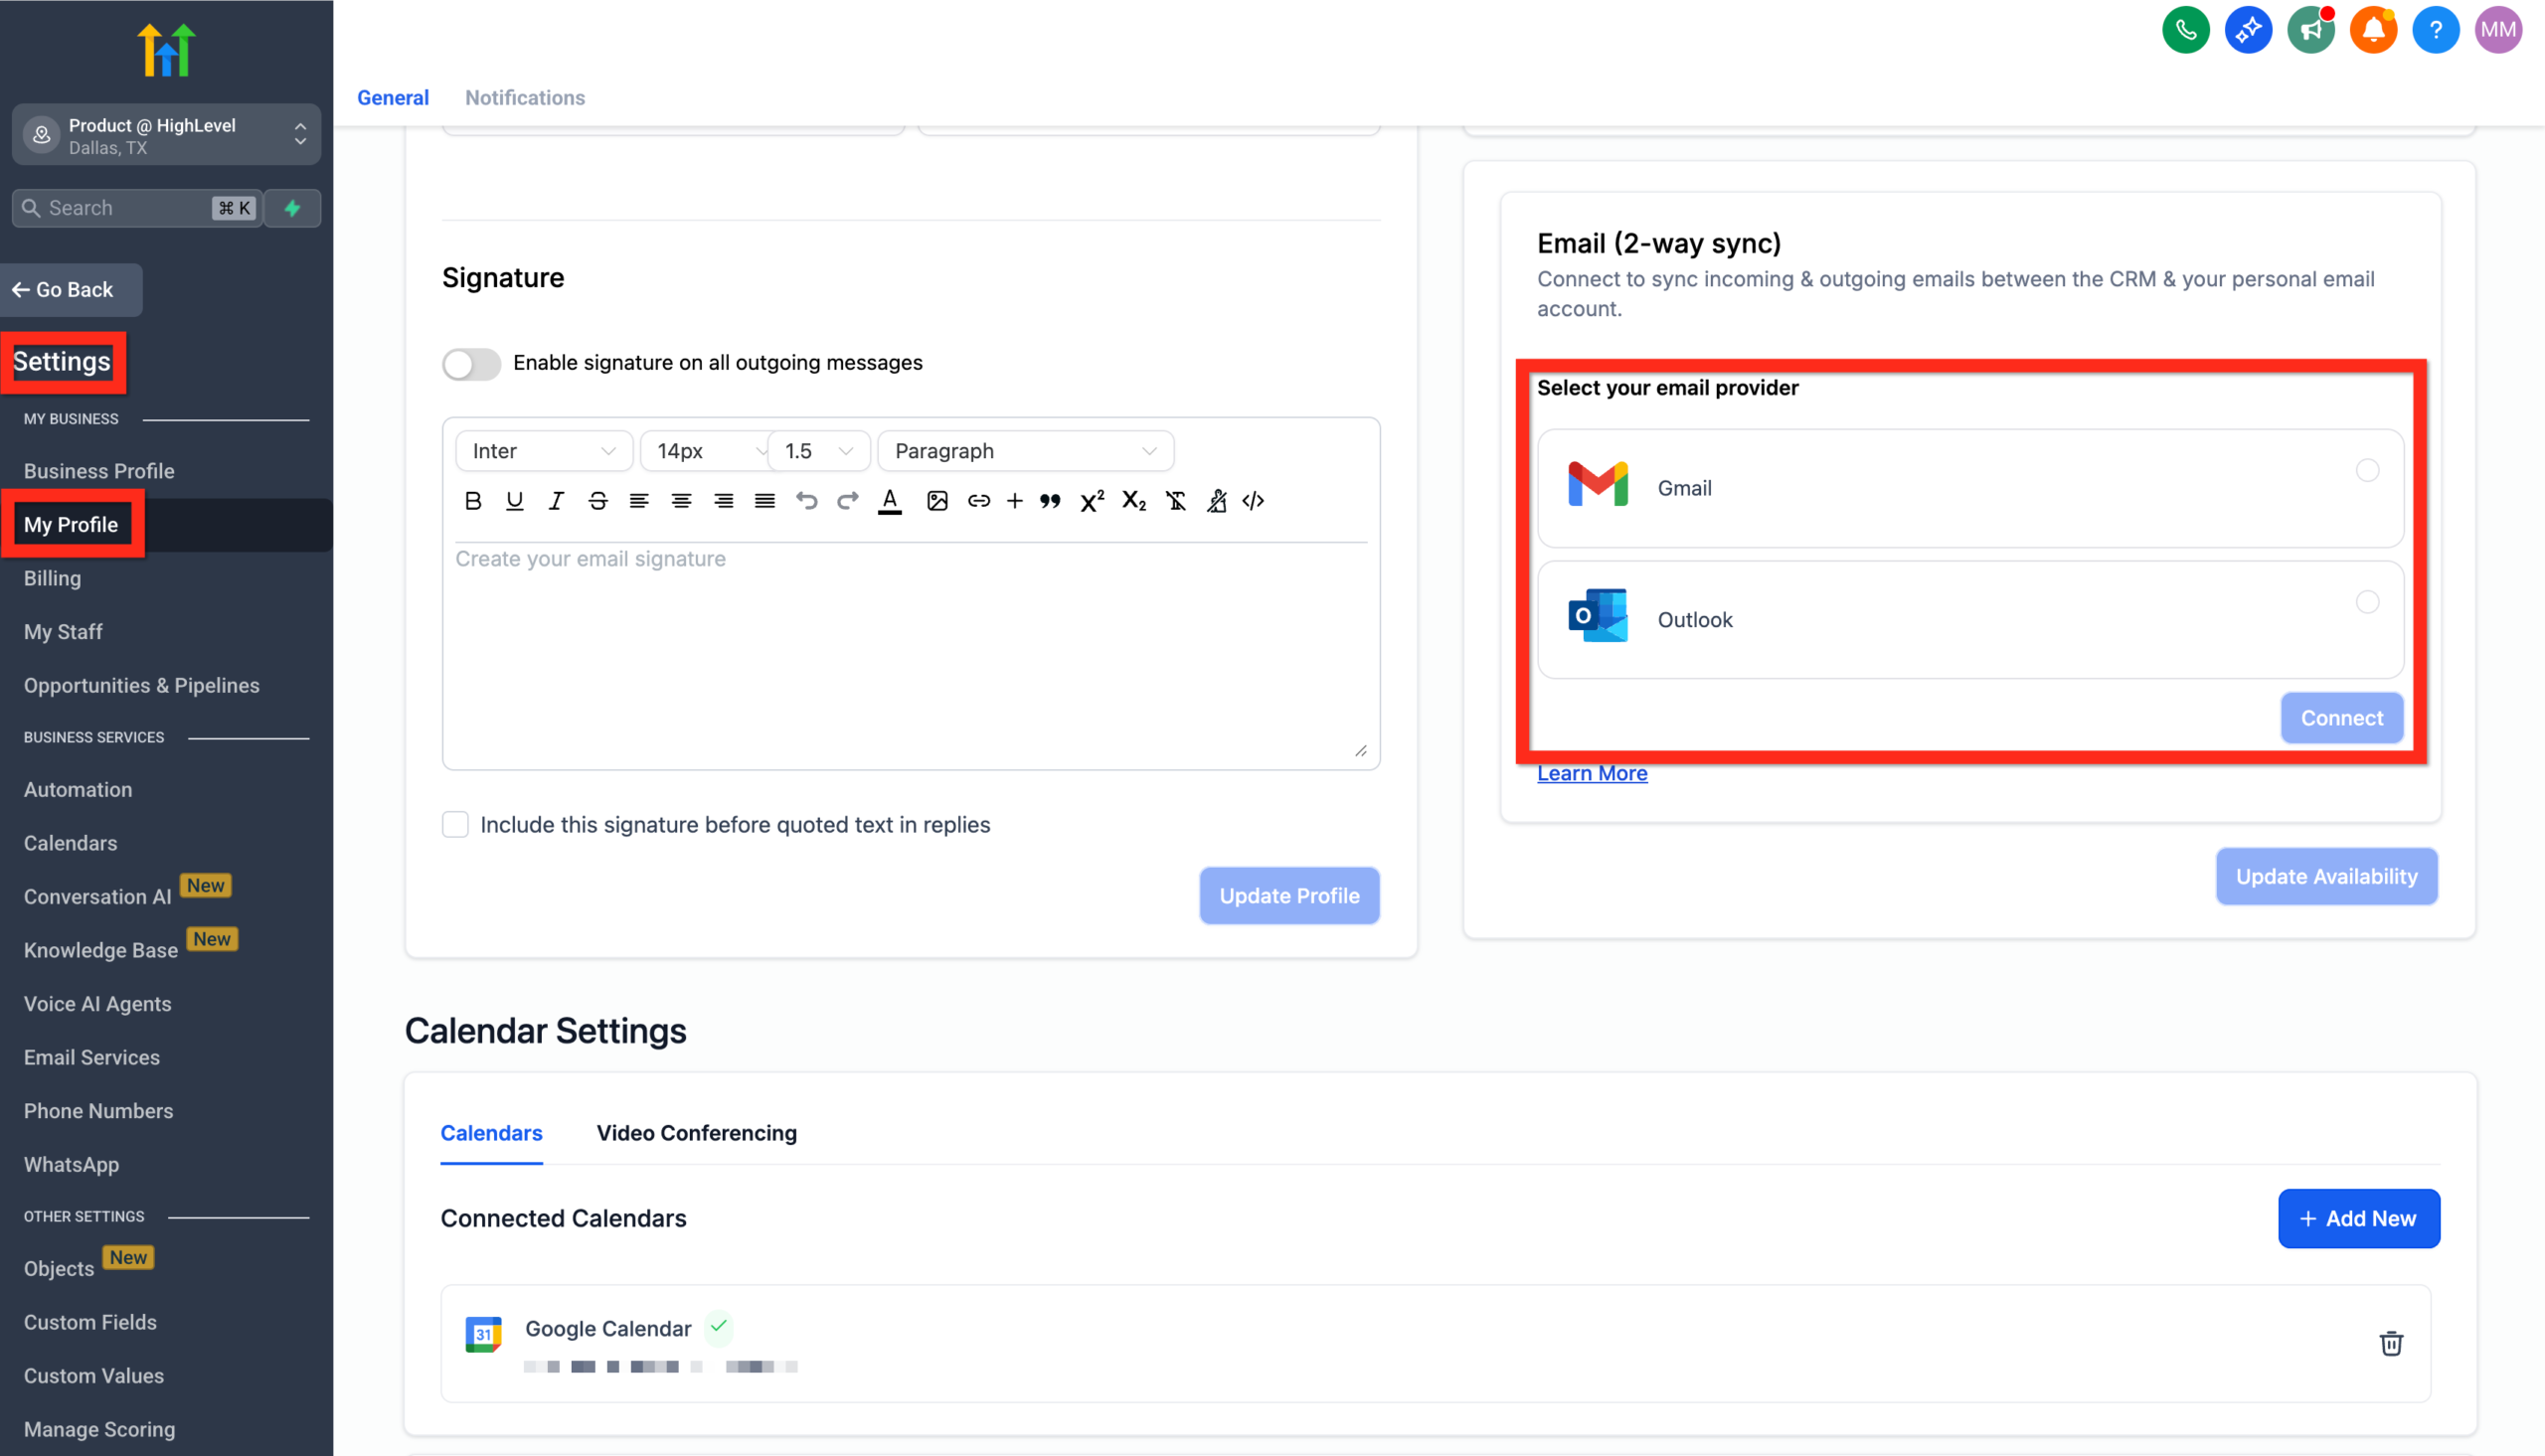2545x1456 pixels.
Task: Open code view via the signature toolbar icon
Action: pyautogui.click(x=1253, y=501)
